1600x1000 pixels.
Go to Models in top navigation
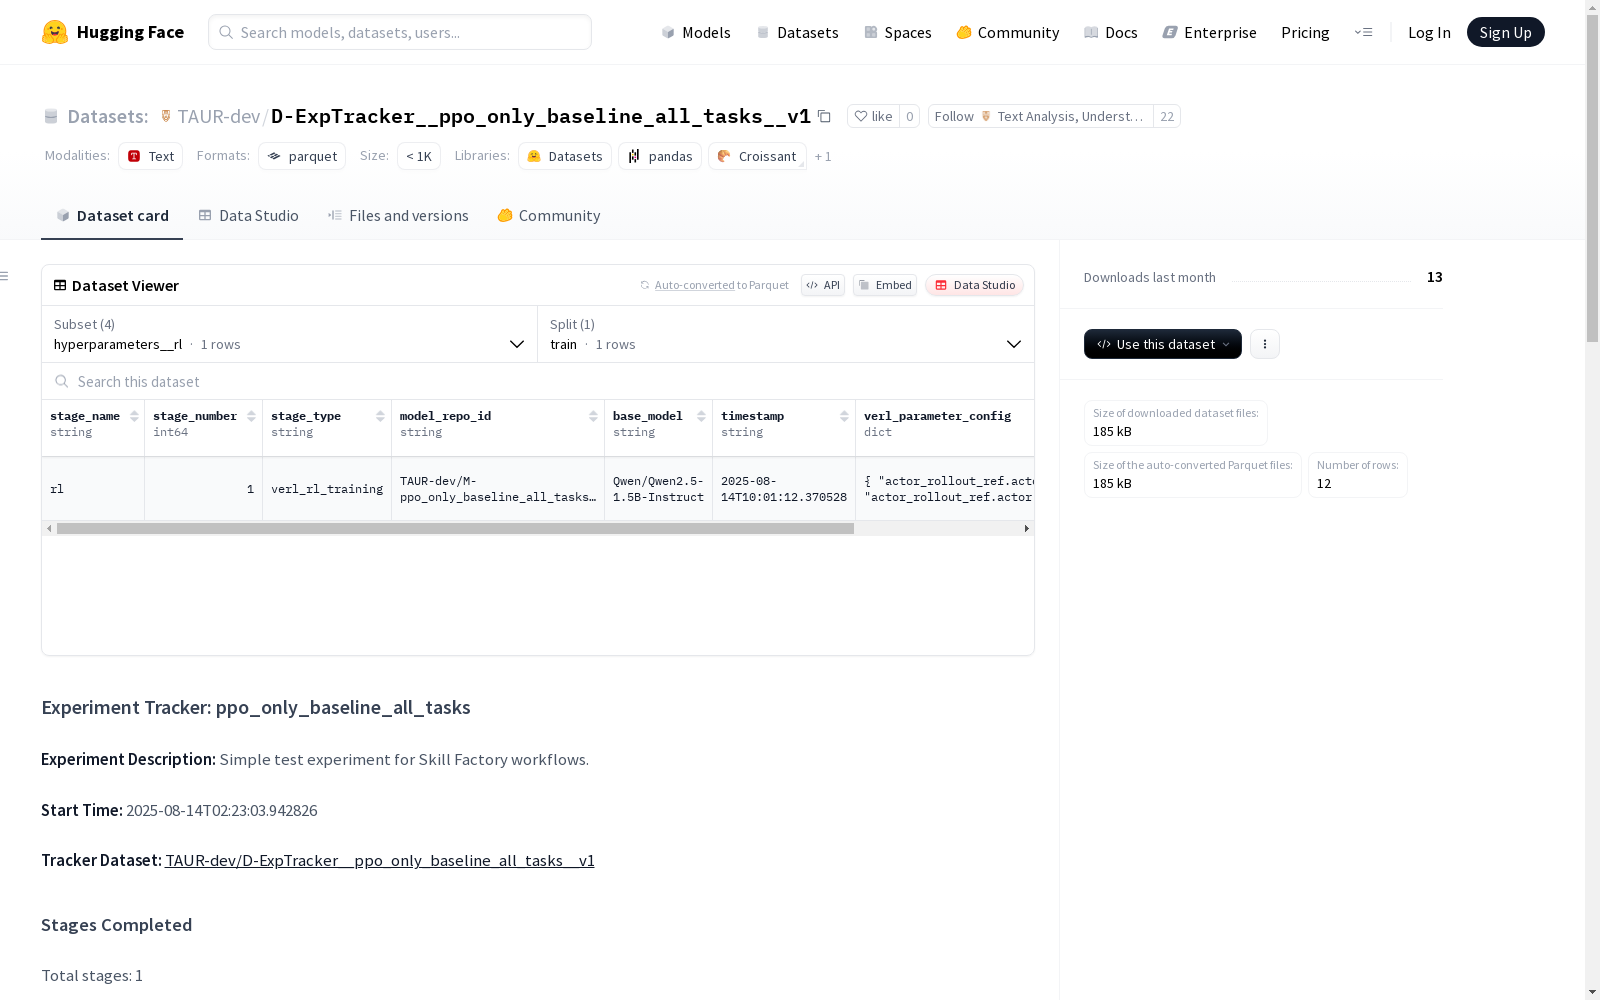click(696, 32)
